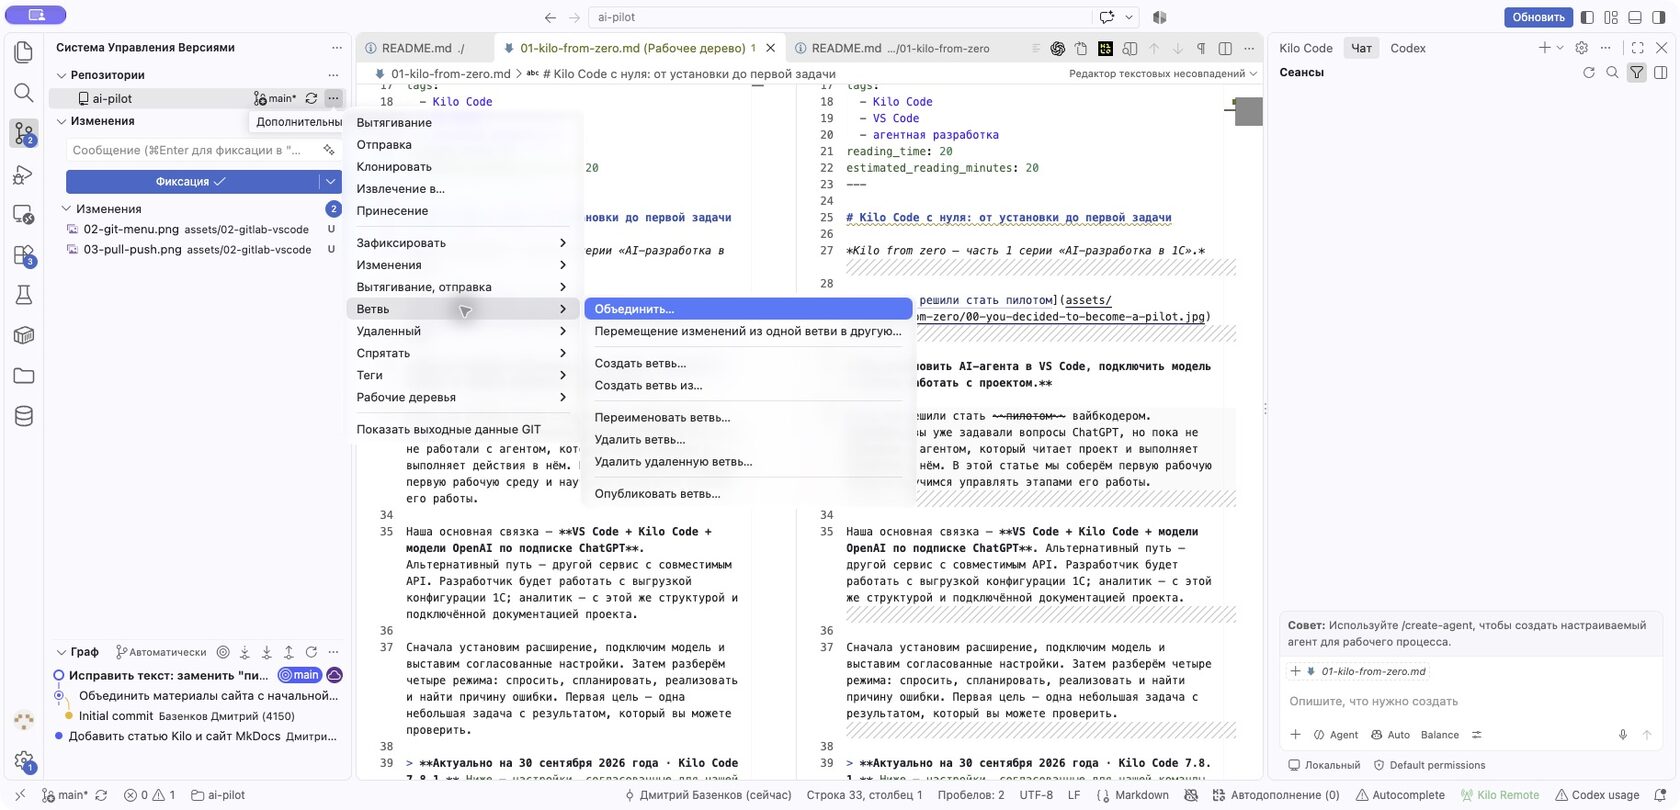Select Объединить… in the branch submenu
The width and height of the screenshot is (1680, 810).
(x=748, y=309)
